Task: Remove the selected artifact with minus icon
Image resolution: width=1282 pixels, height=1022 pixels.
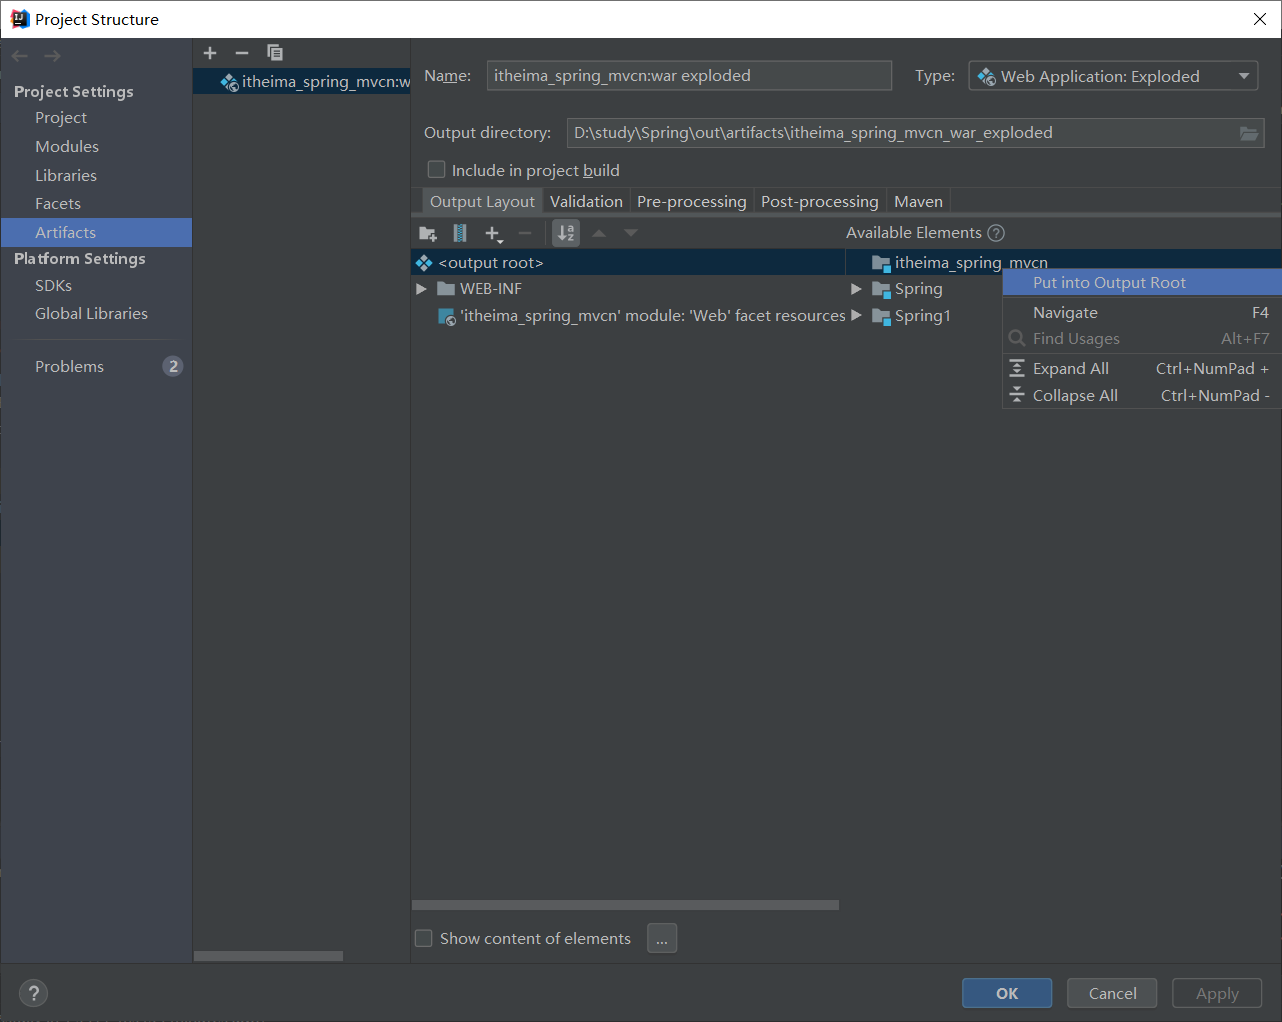Action: point(242,53)
